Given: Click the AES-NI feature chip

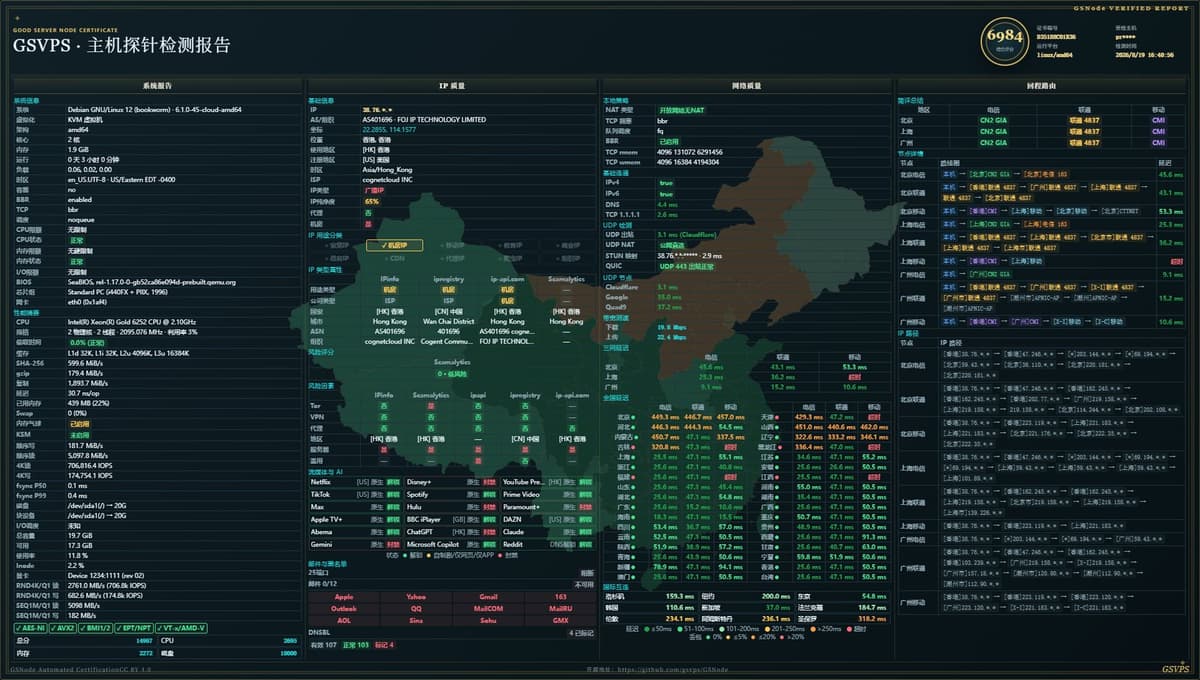Looking at the screenshot, I should click(30, 628).
